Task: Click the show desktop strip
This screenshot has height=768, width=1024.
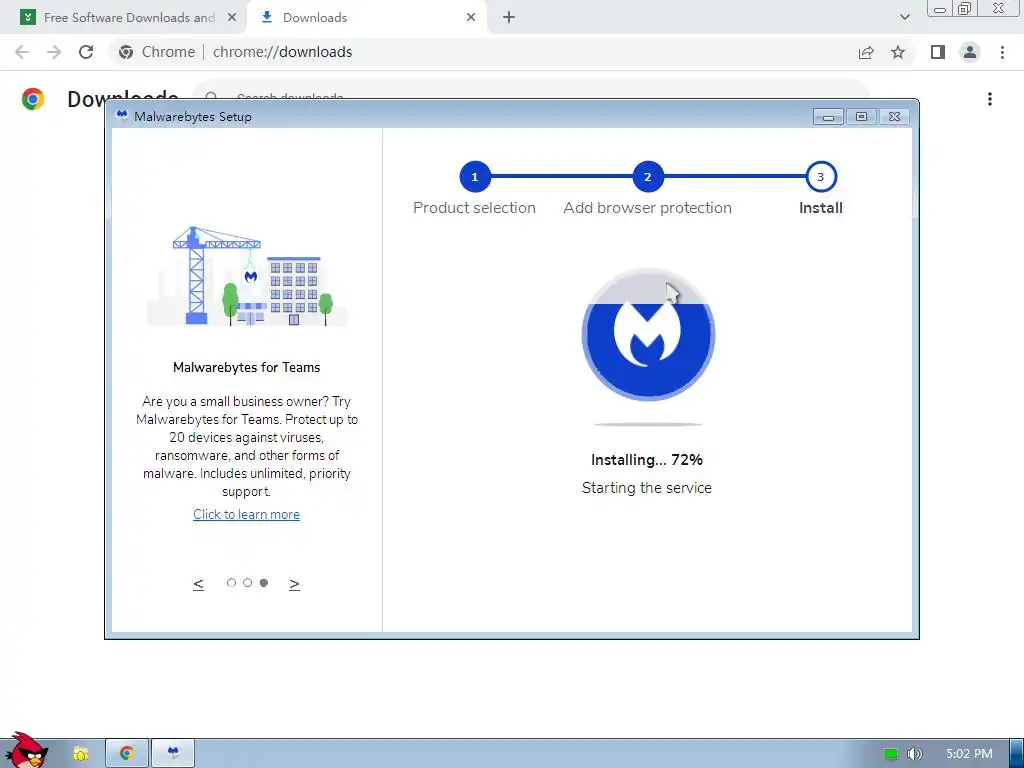Action: (x=1016, y=754)
